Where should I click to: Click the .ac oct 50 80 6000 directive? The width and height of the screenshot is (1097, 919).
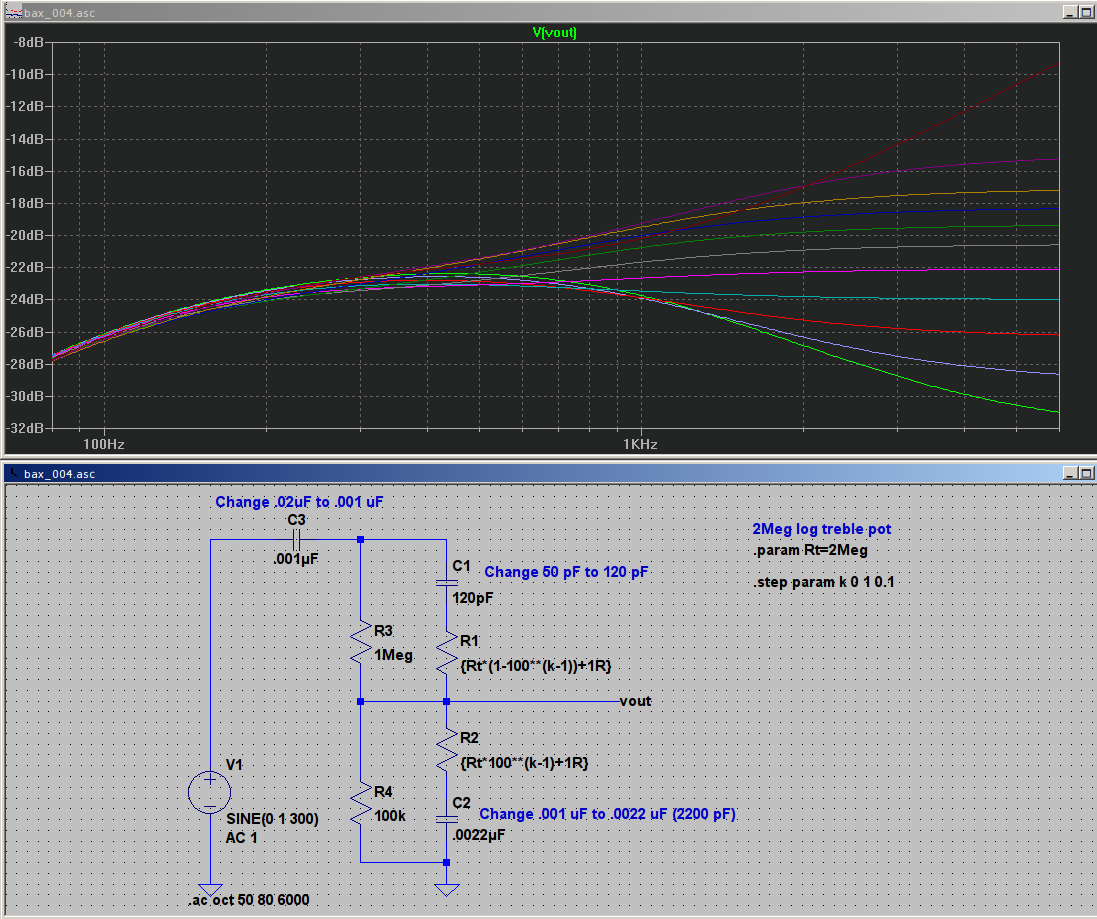(249, 900)
